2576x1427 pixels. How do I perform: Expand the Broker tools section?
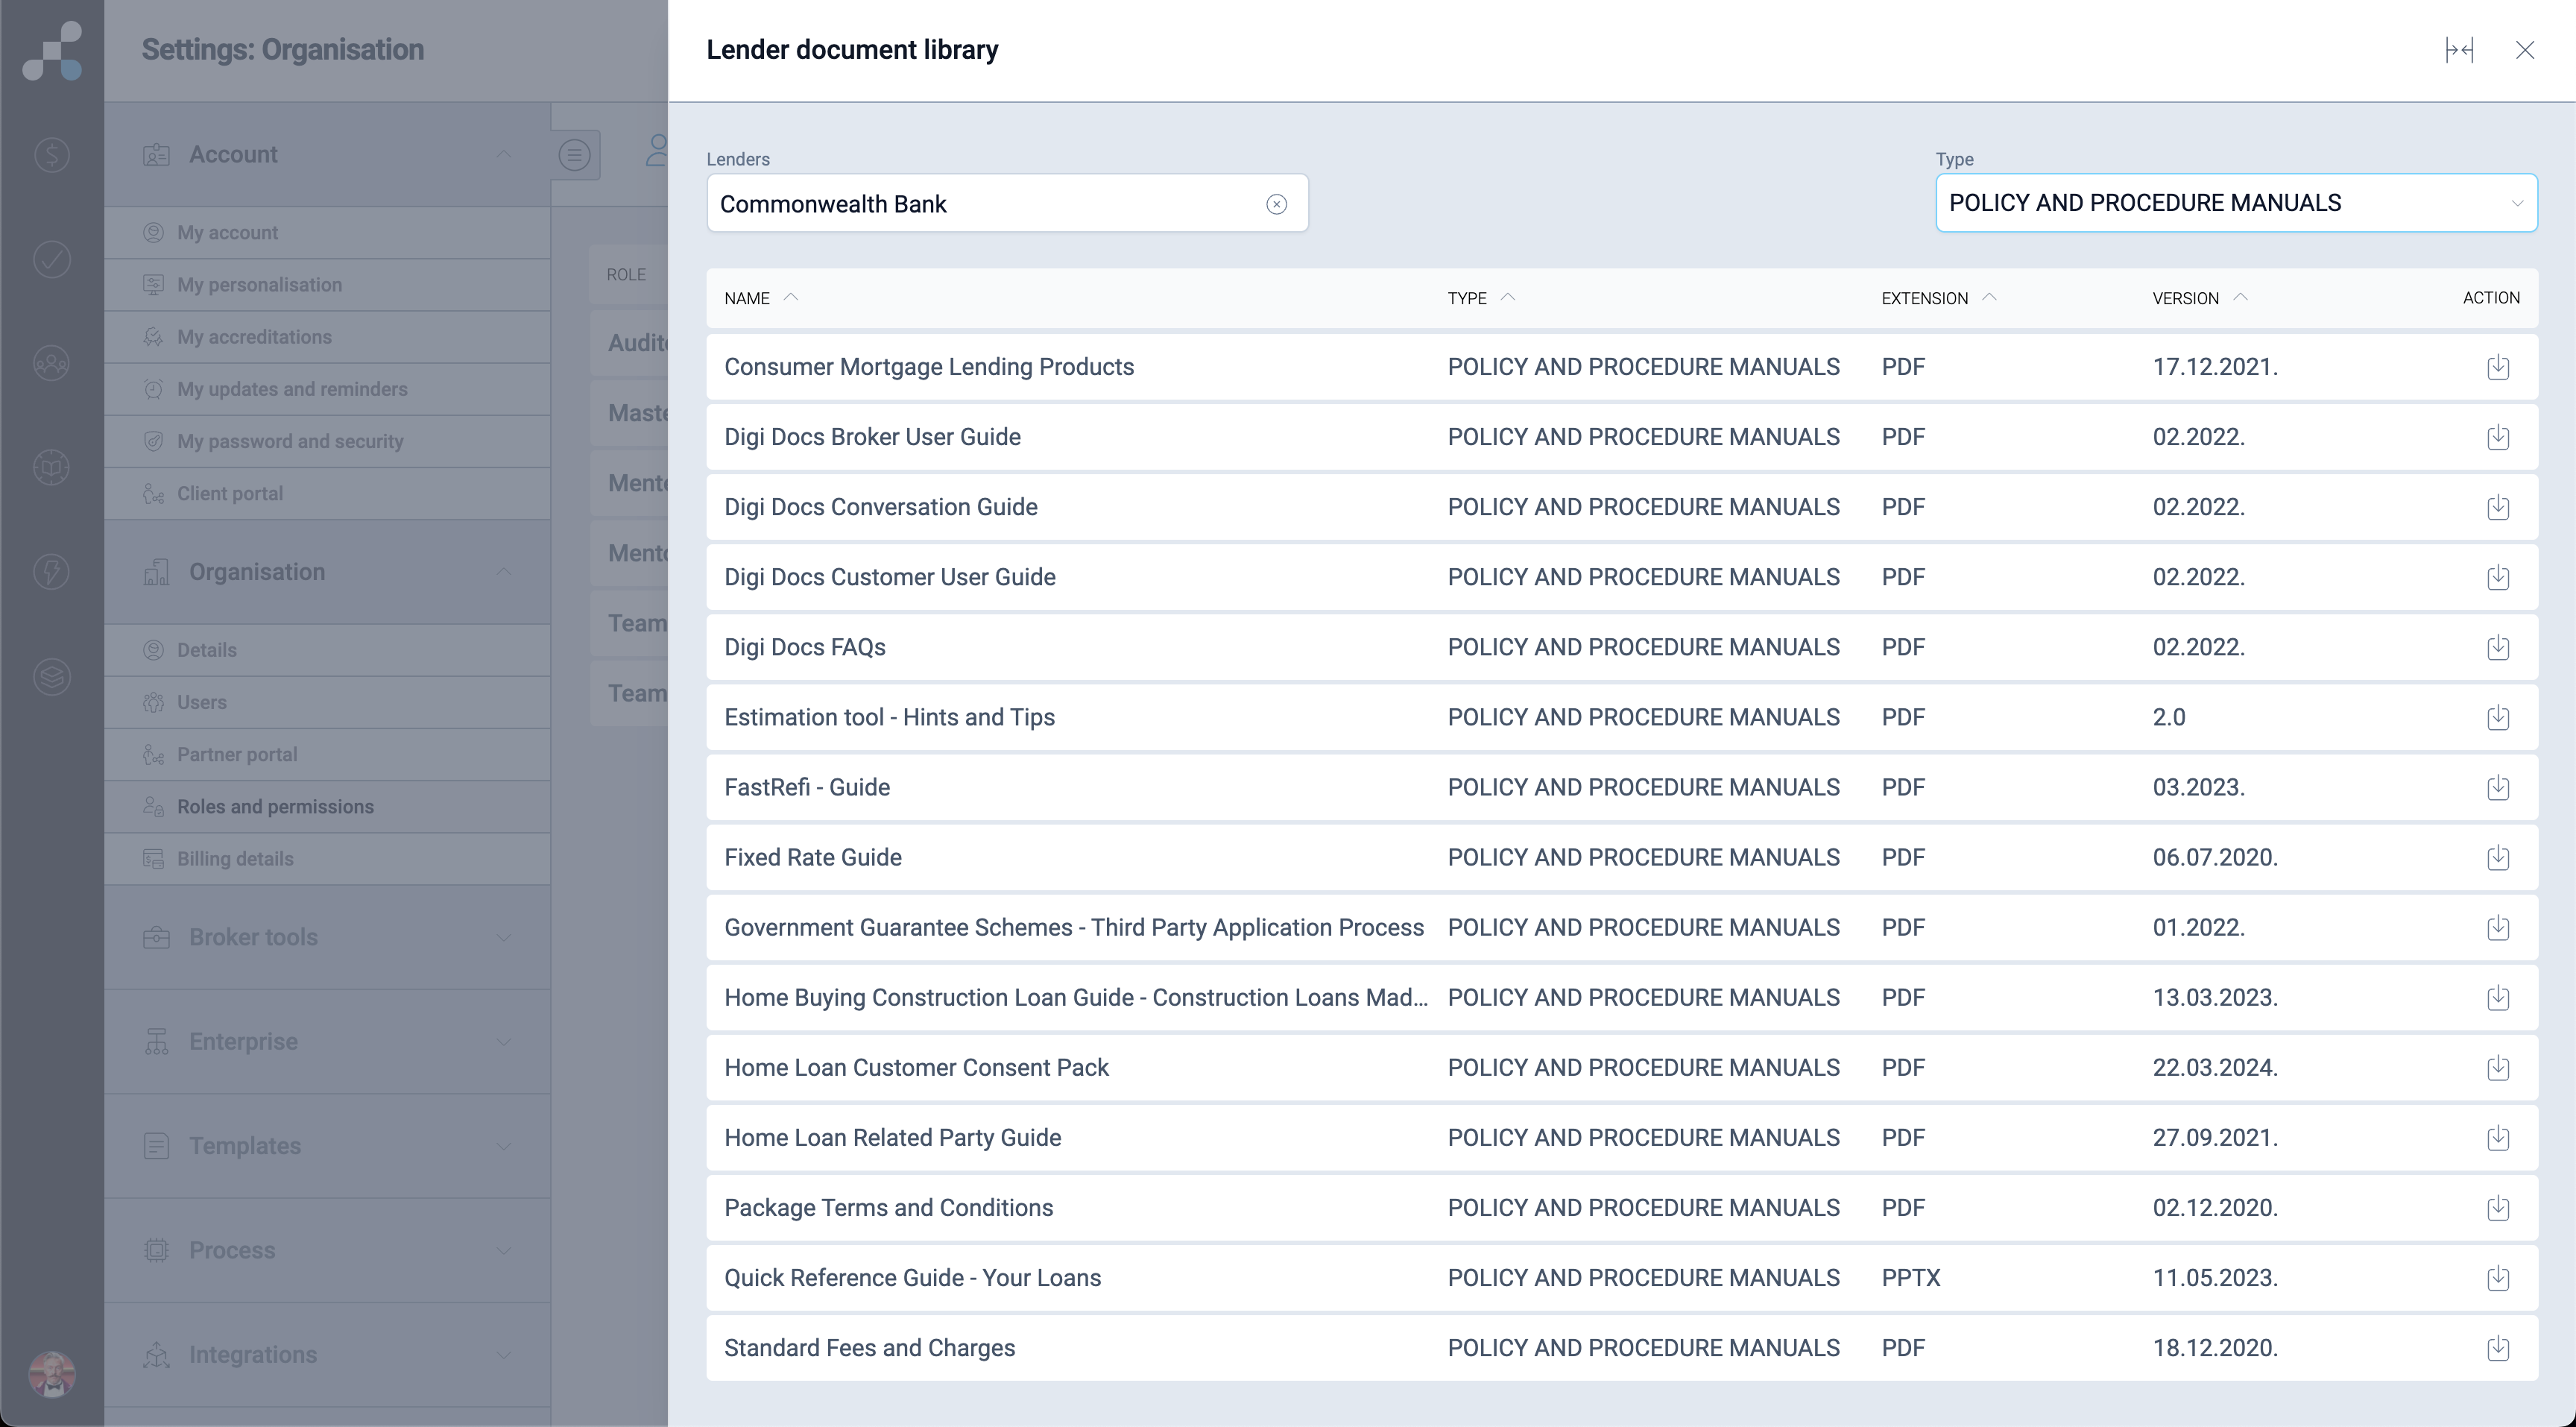pyautogui.click(x=327, y=937)
